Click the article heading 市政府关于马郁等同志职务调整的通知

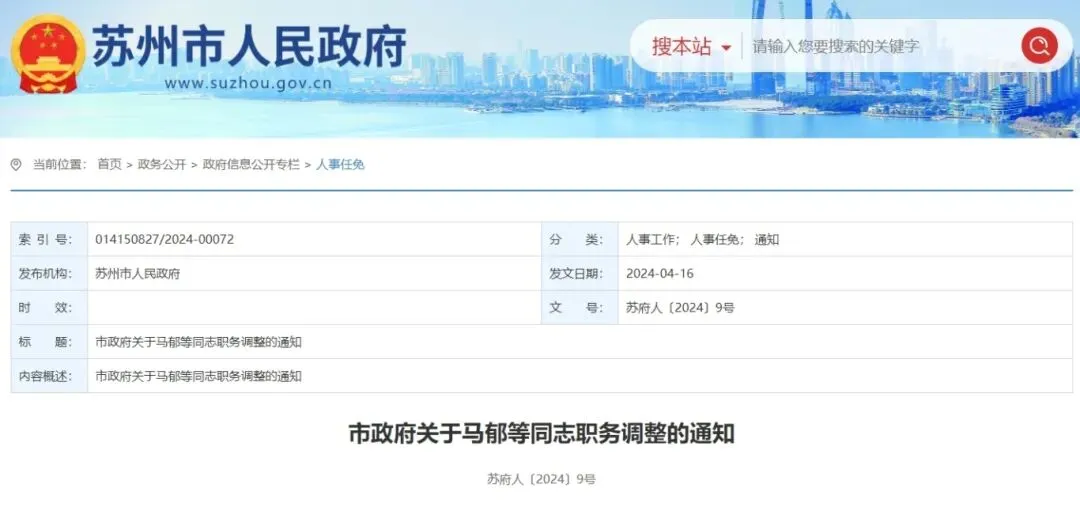click(541, 434)
